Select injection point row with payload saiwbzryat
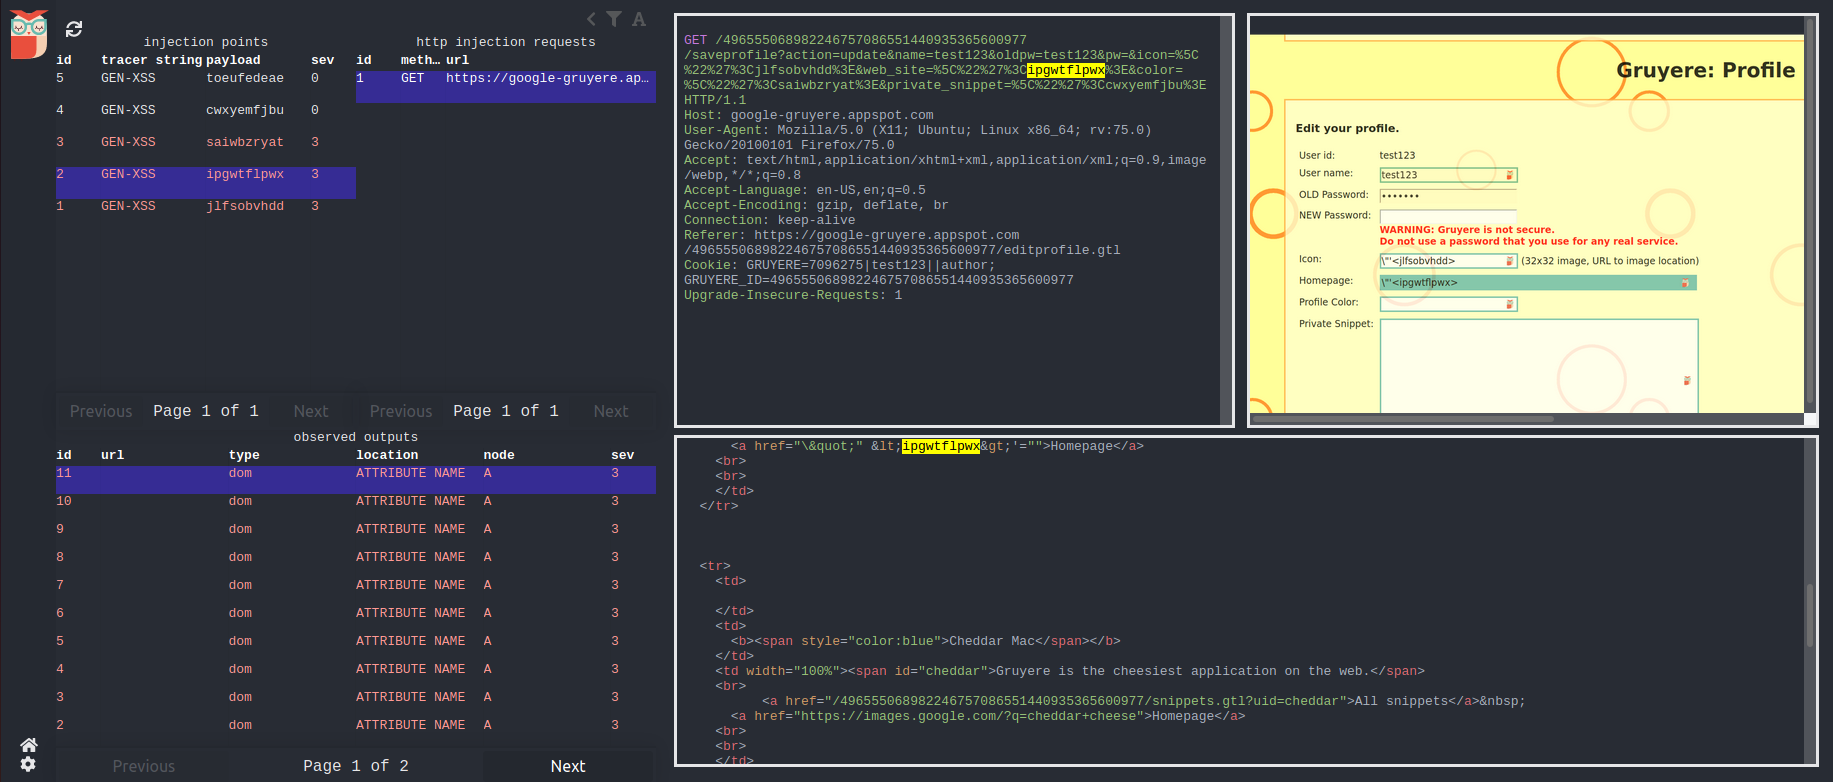This screenshot has height=782, width=1833. point(206,151)
